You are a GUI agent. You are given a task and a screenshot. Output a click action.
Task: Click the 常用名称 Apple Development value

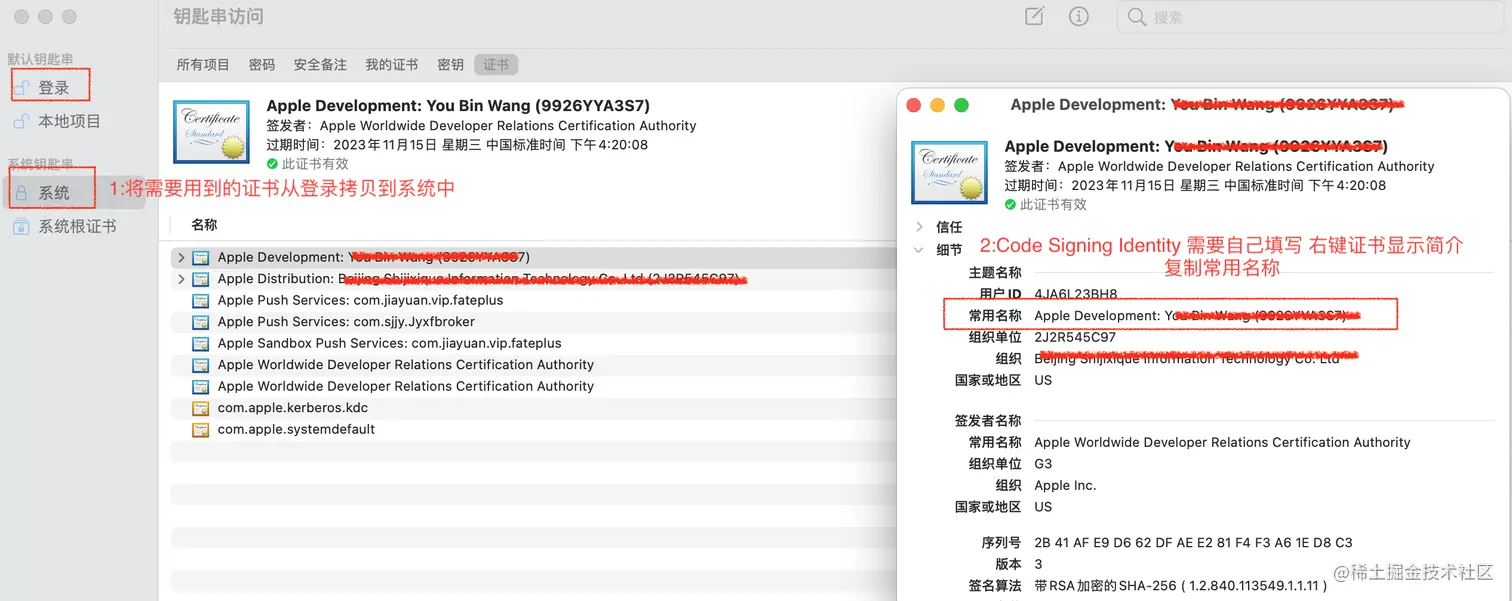[1198, 316]
